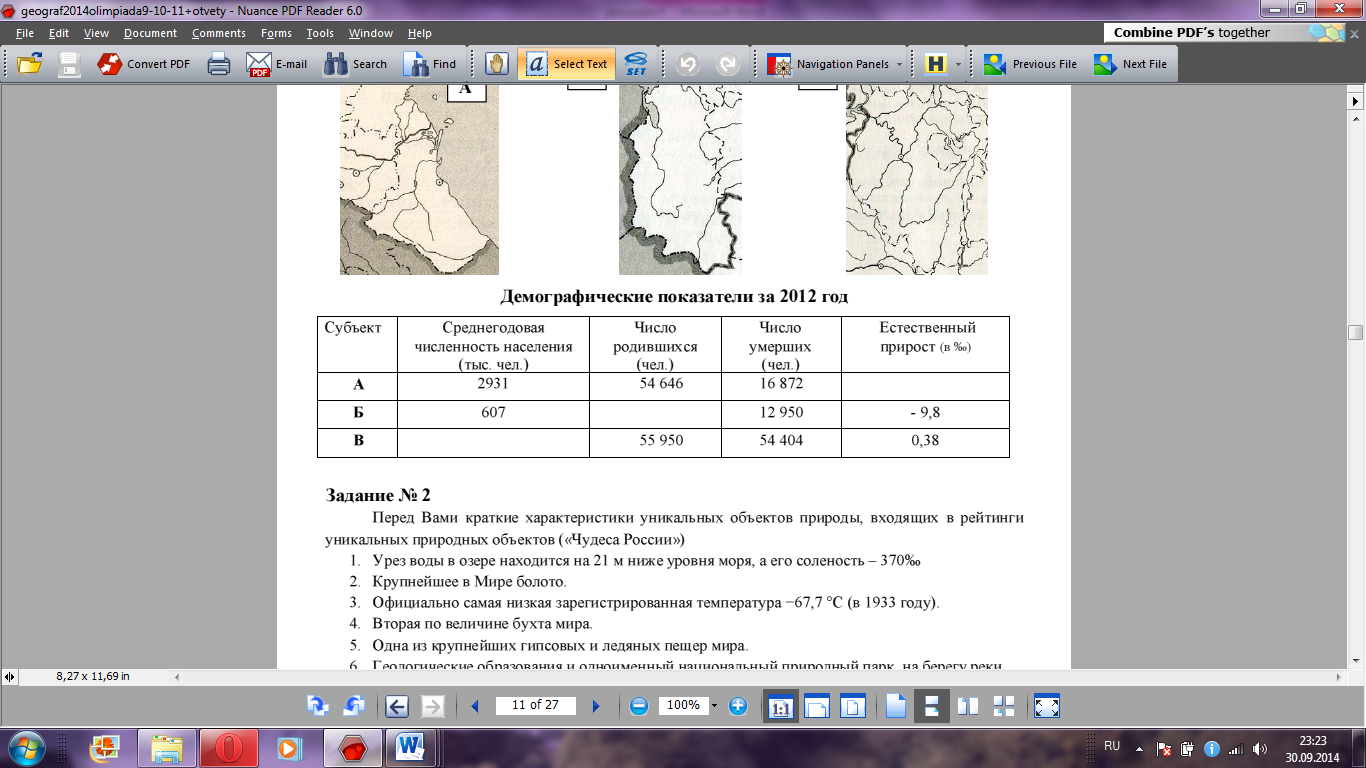Image resolution: width=1366 pixels, height=768 pixels.
Task: Click the Save disk icon
Action: [69, 64]
